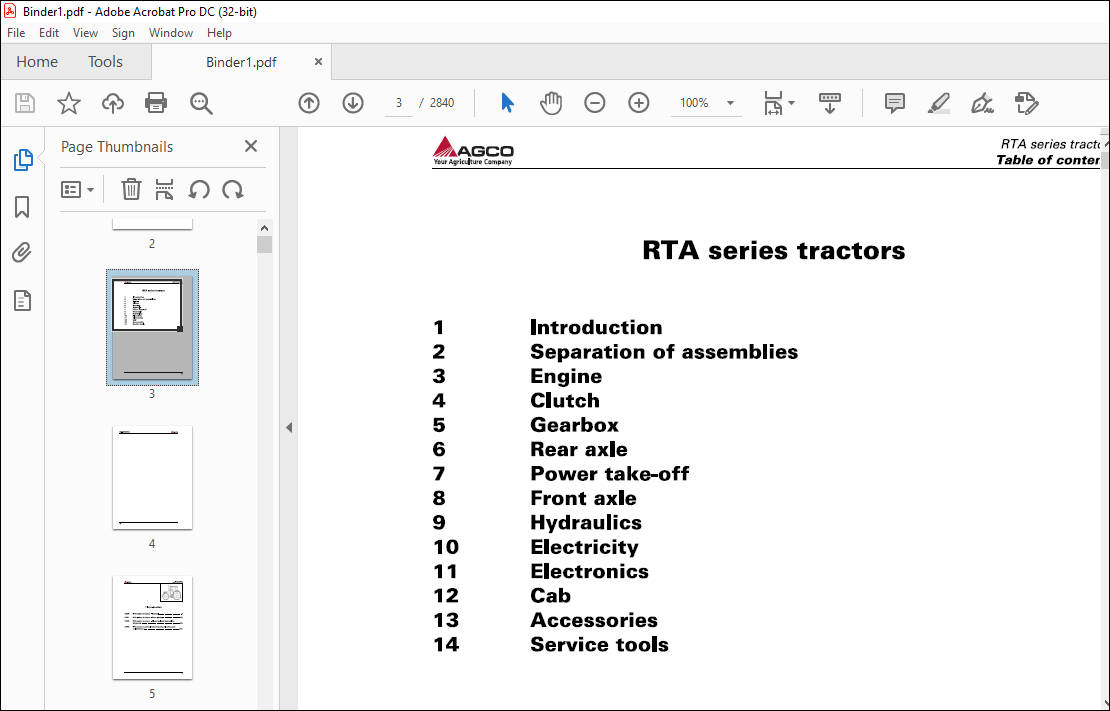Image resolution: width=1110 pixels, height=711 pixels.
Task: Zoom in with plus icon
Action: tap(639, 103)
